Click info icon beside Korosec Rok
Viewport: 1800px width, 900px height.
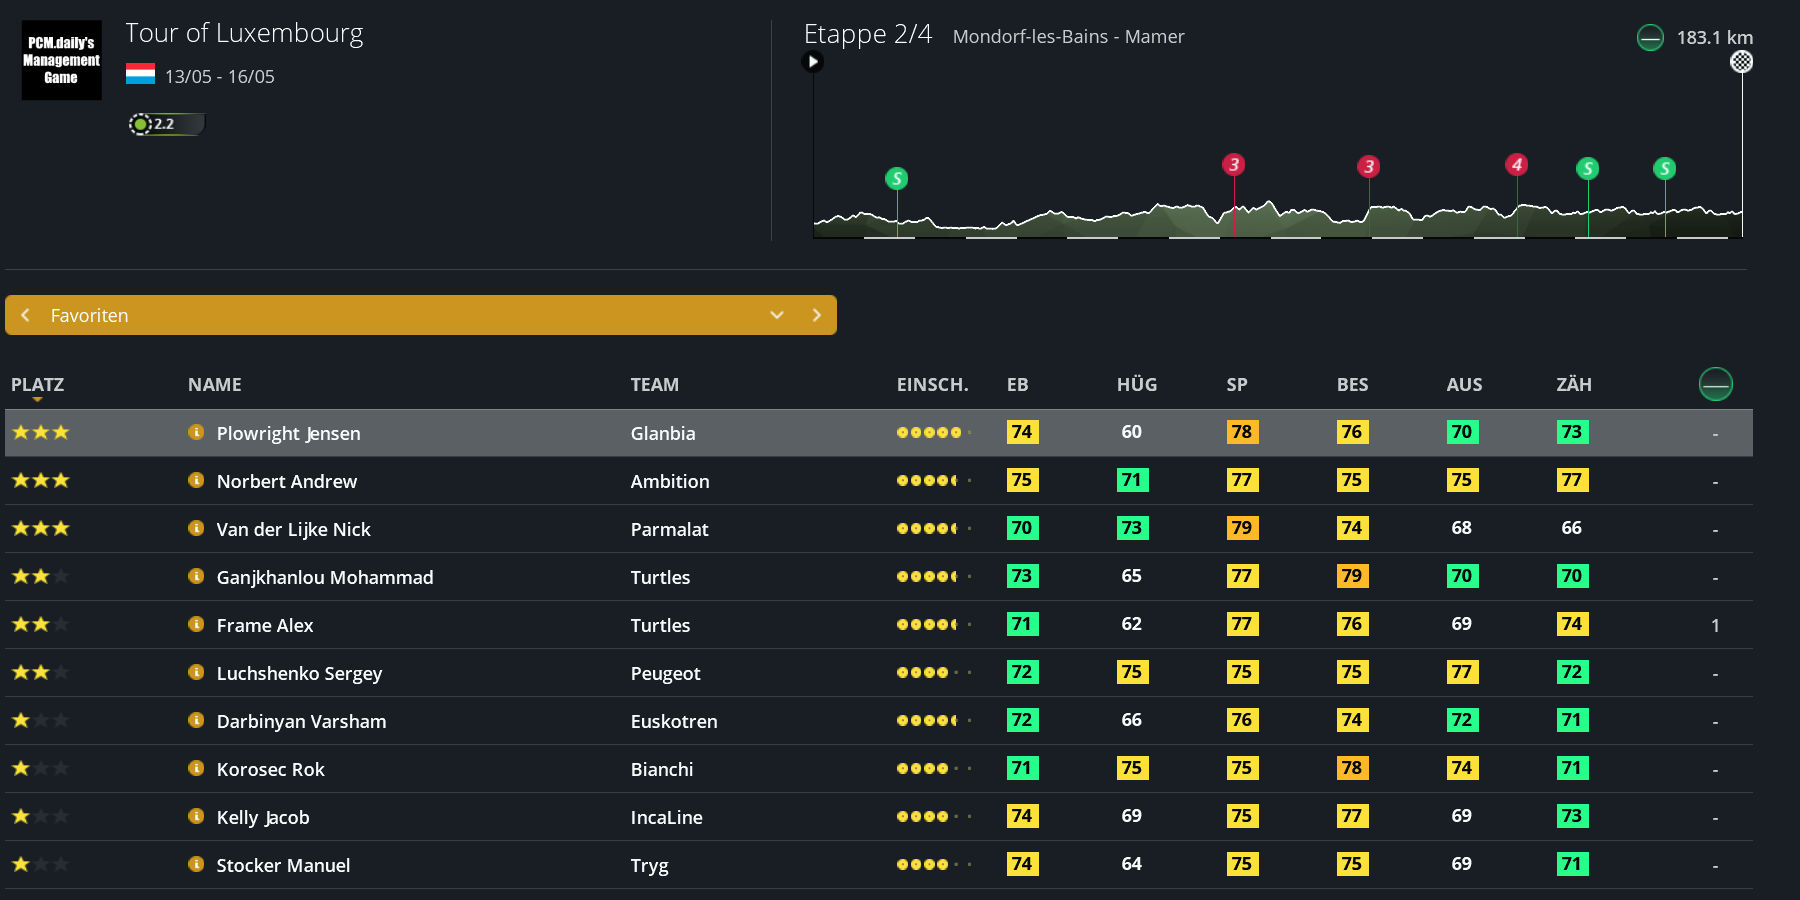coord(196,768)
